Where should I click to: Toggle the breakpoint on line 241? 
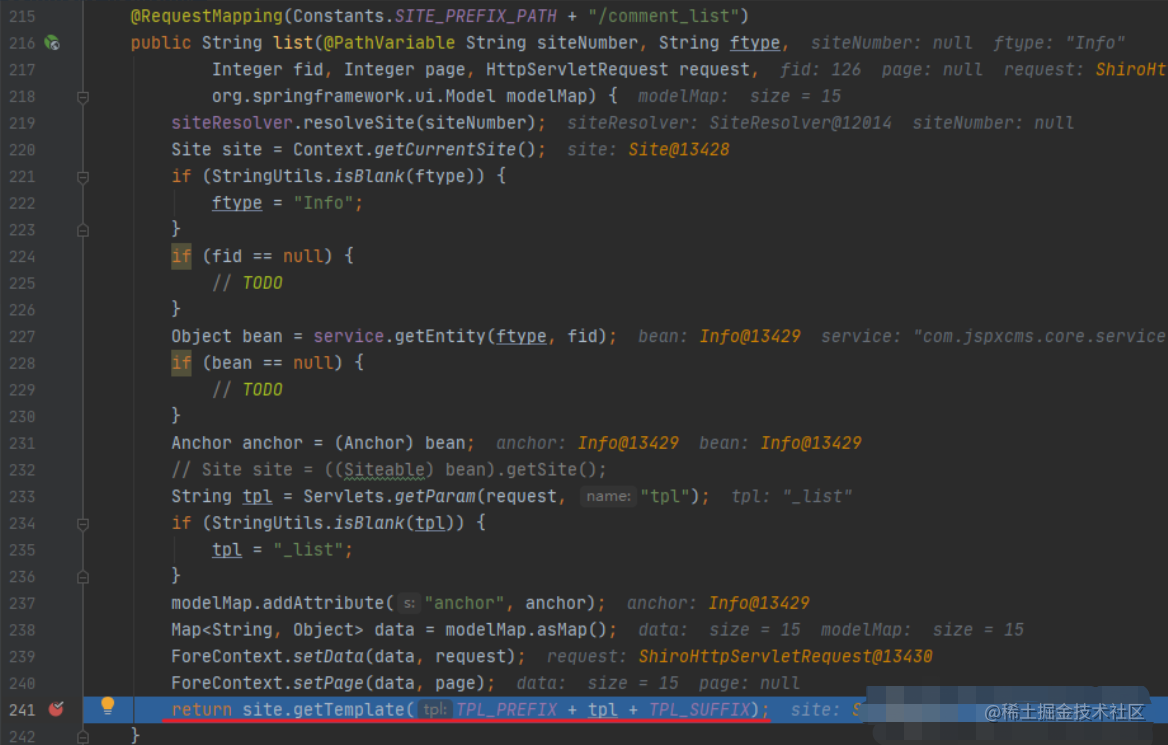coord(56,709)
